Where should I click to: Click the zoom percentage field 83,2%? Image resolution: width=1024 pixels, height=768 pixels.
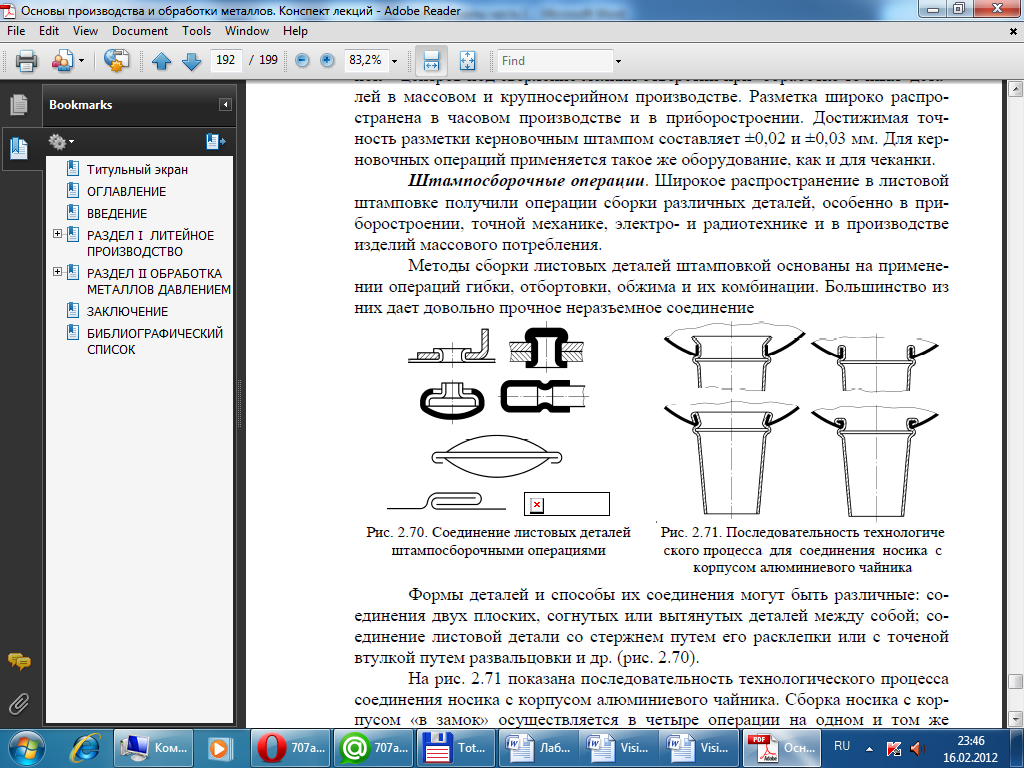click(365, 60)
